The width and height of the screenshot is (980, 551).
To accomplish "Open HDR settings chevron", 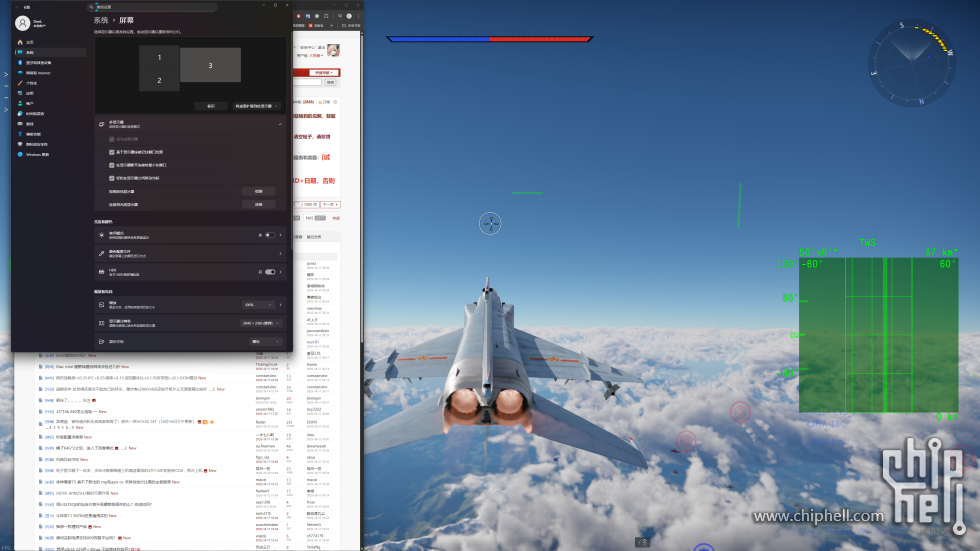I will [x=281, y=272].
